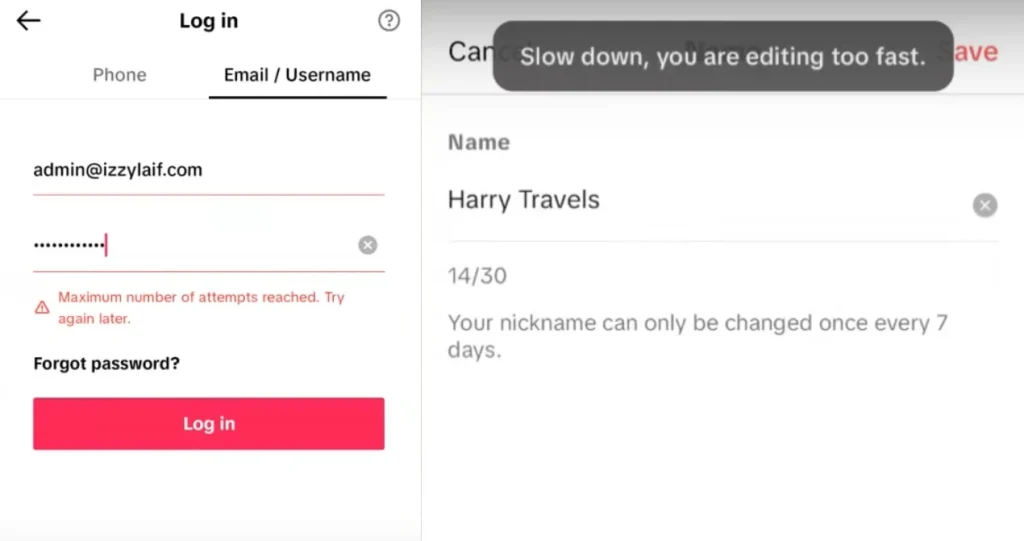
Task: Click the maximum attempts error message
Action: point(201,308)
